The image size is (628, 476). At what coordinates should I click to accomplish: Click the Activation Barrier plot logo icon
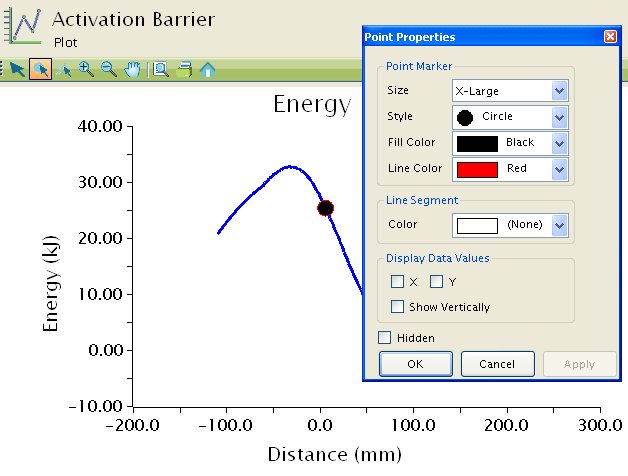pyautogui.click(x=23, y=26)
